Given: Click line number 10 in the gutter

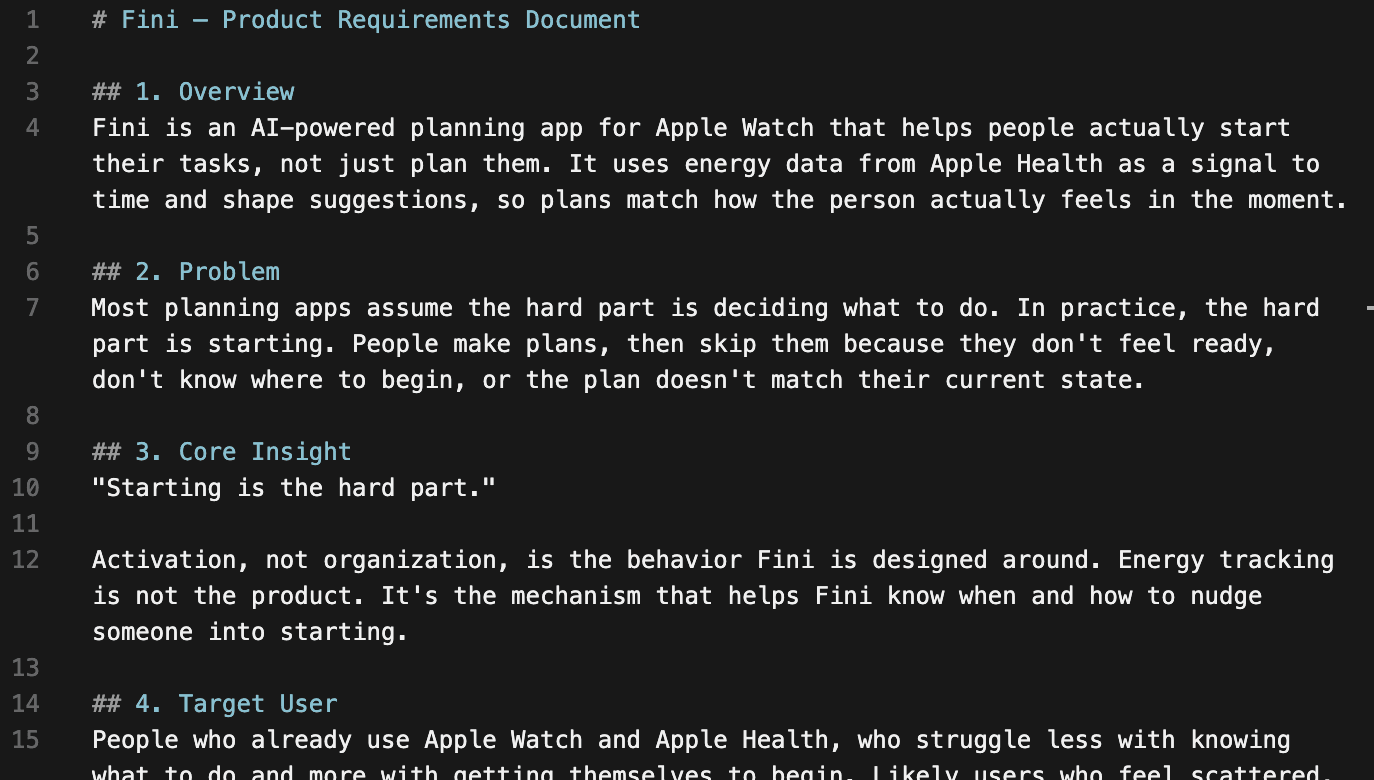Looking at the screenshot, I should point(26,488).
